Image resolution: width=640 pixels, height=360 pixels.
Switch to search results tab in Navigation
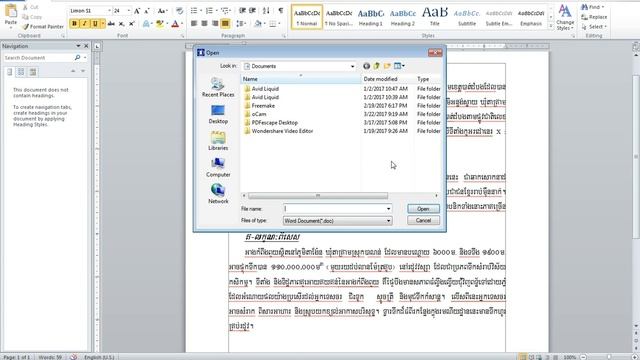33,72
